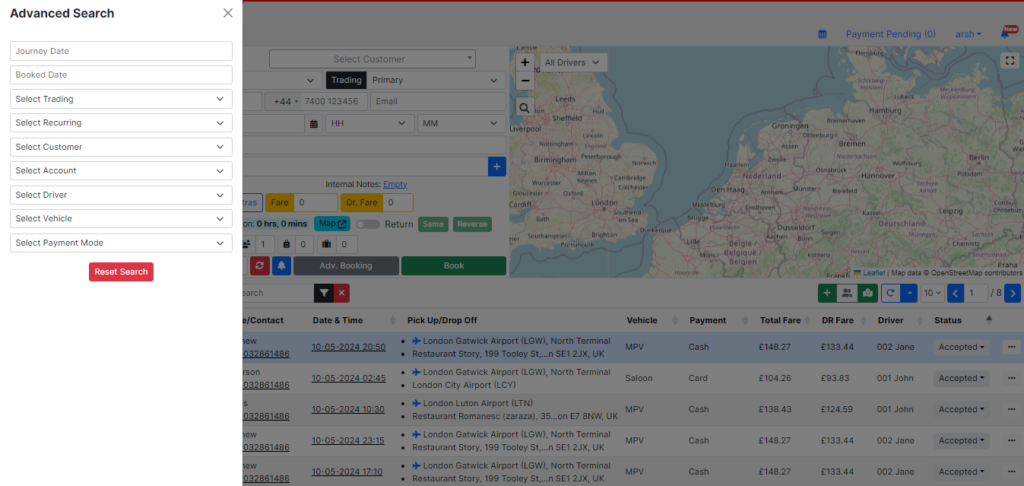Open the Select Account dropdown
Image resolution: width=1024 pixels, height=486 pixels.
click(121, 170)
